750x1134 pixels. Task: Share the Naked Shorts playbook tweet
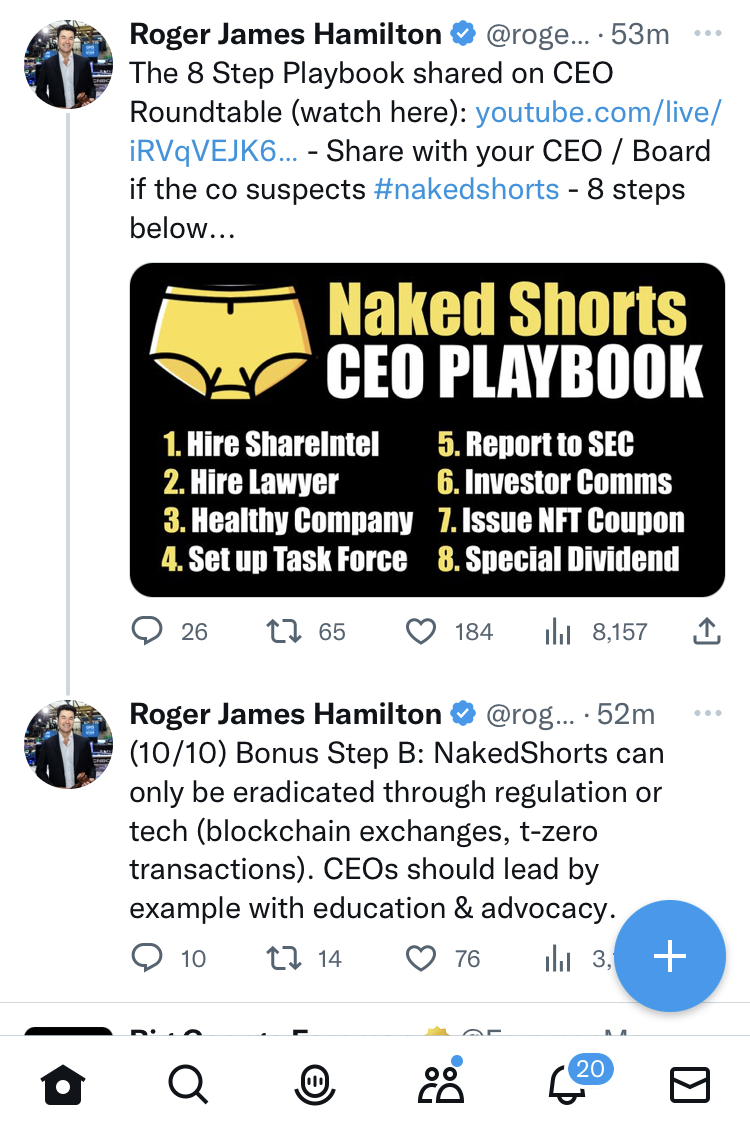[x=706, y=631]
